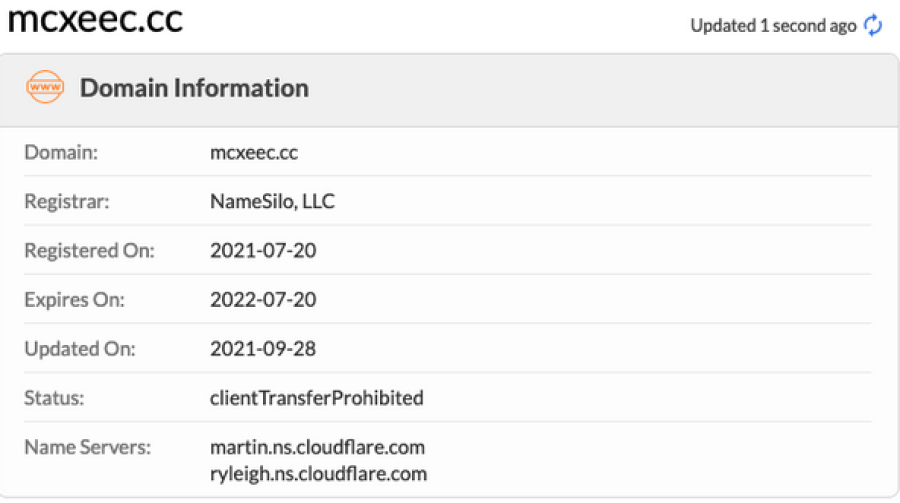Click the registered date 2021-07-20
900x503 pixels.
[263, 250]
